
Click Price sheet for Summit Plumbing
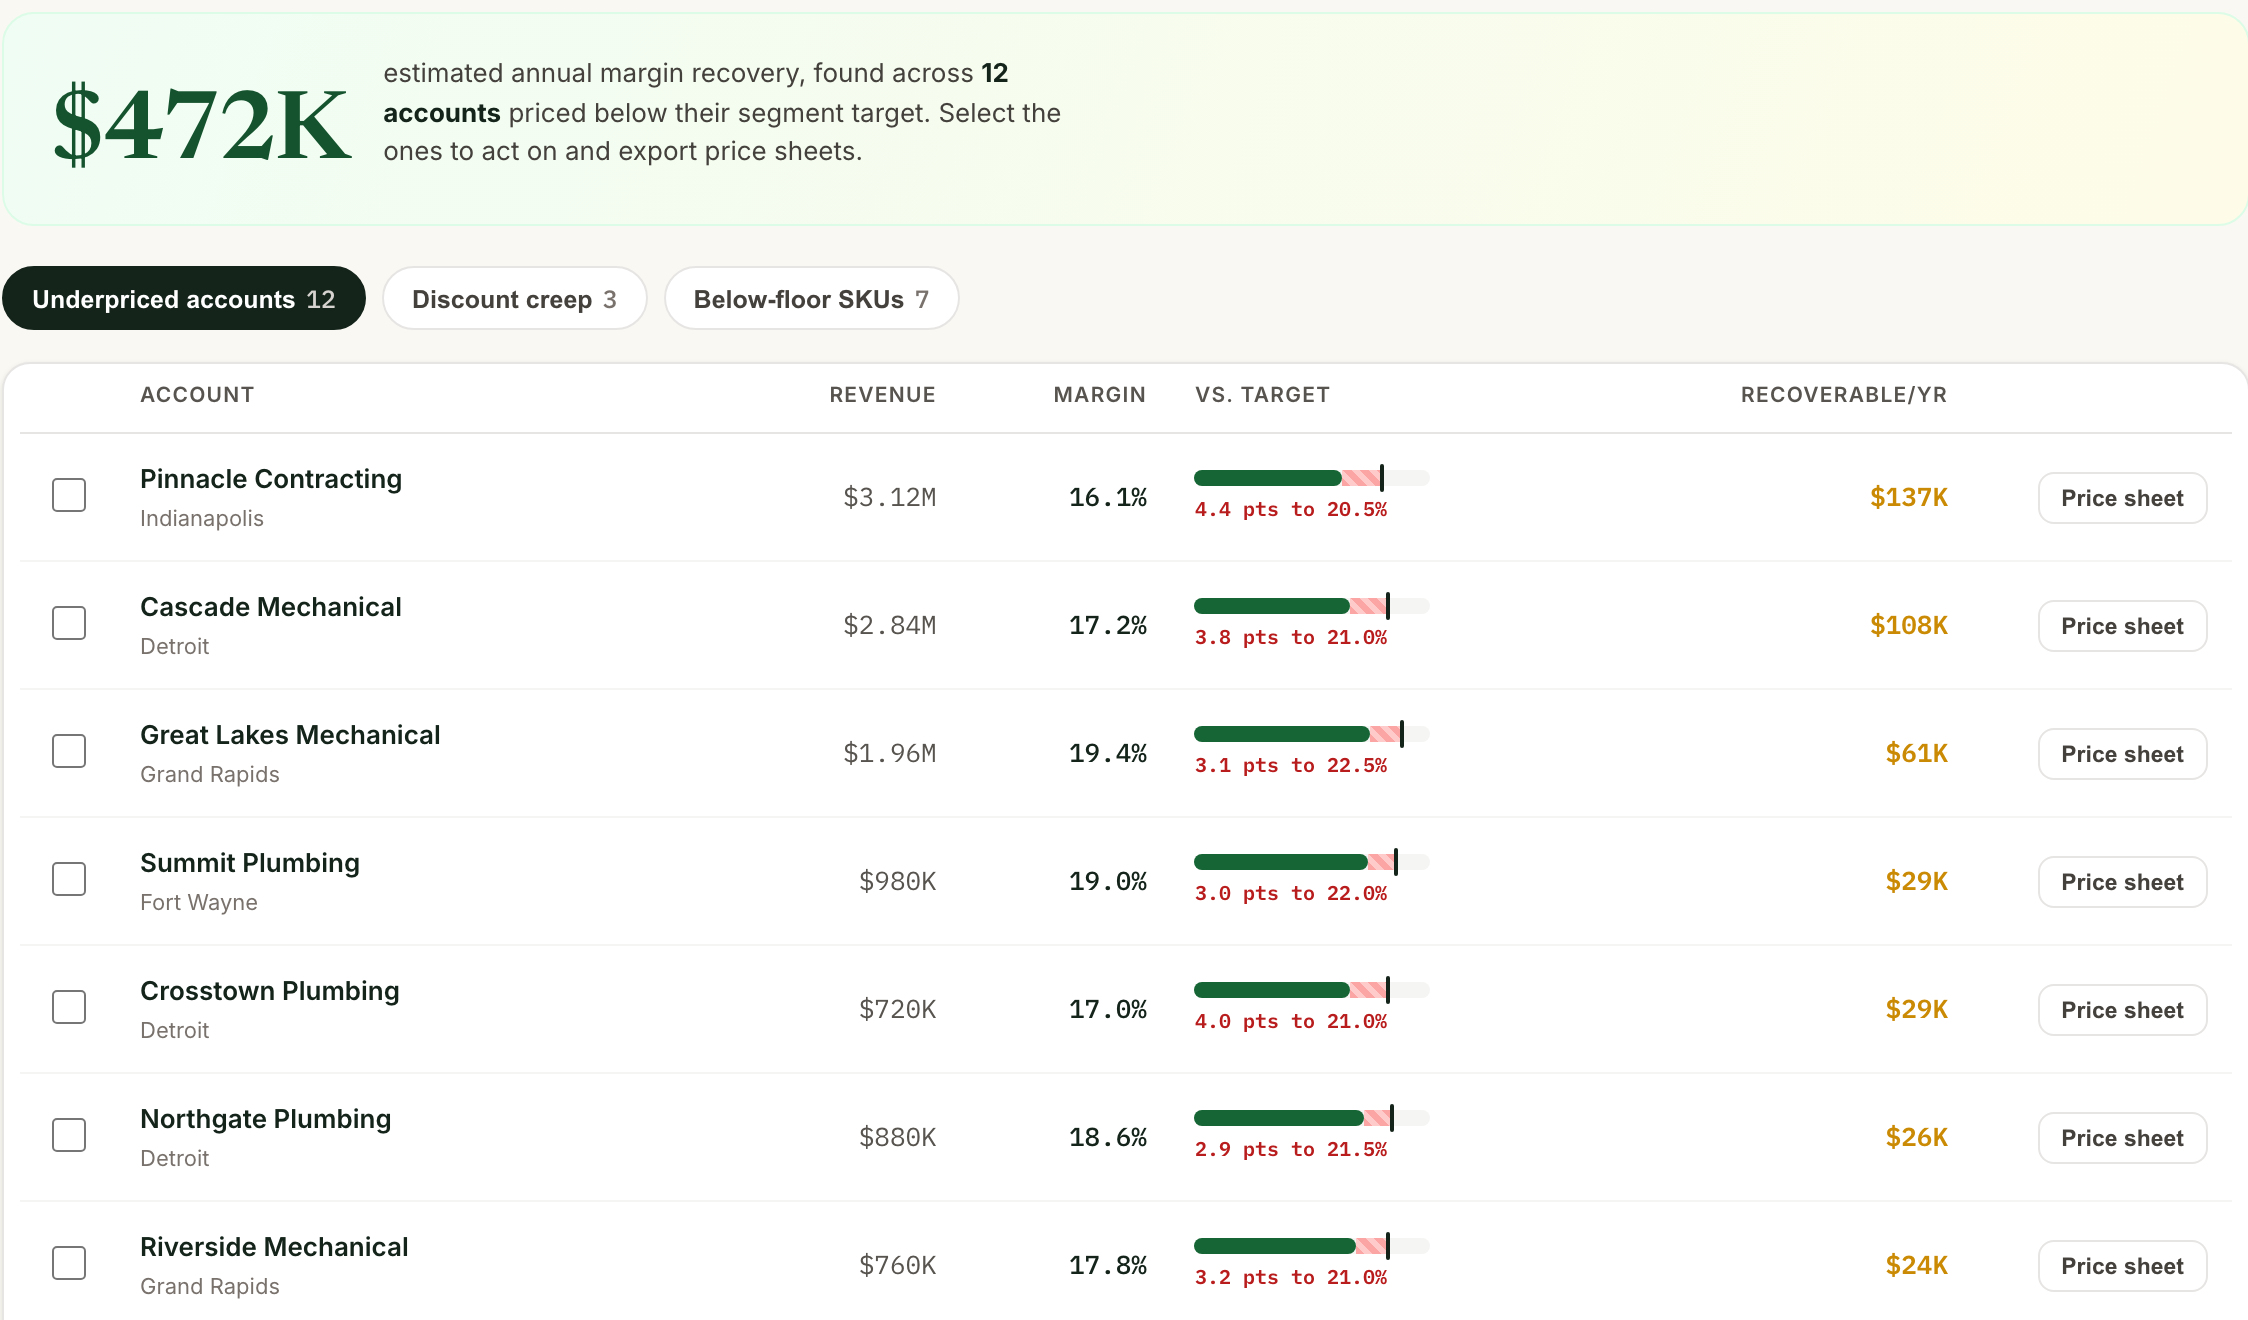point(2122,882)
